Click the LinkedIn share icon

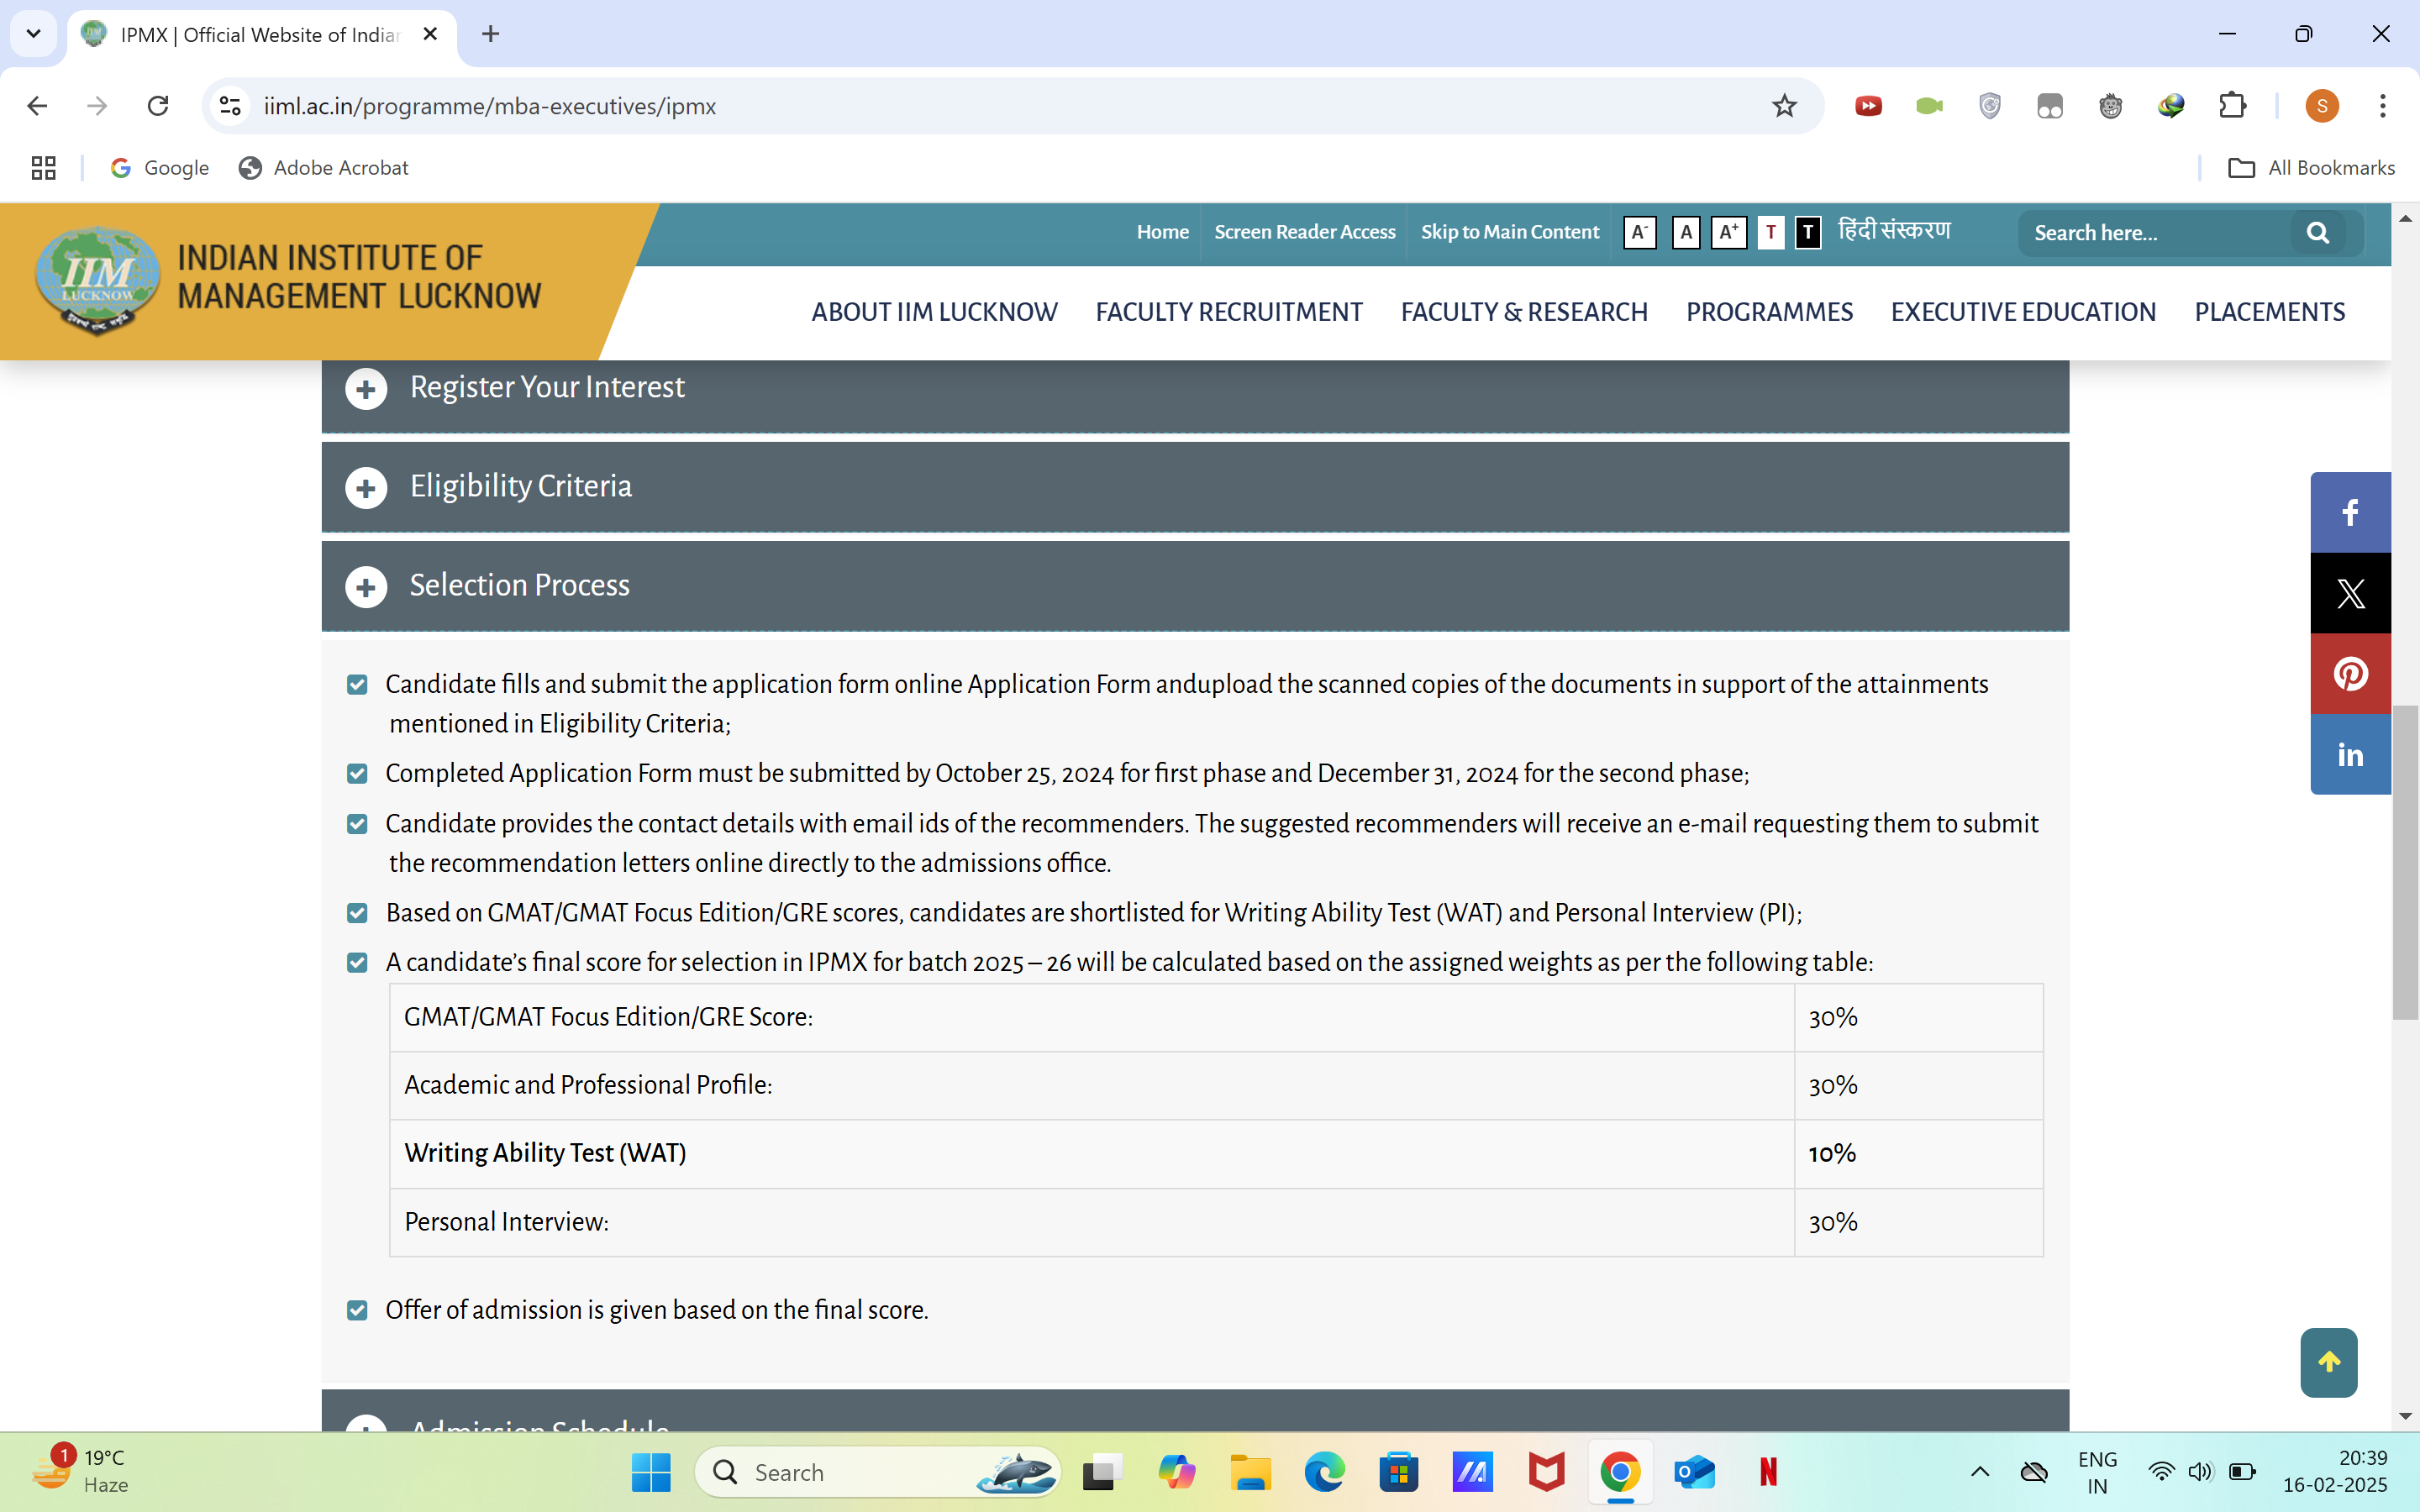2350,755
